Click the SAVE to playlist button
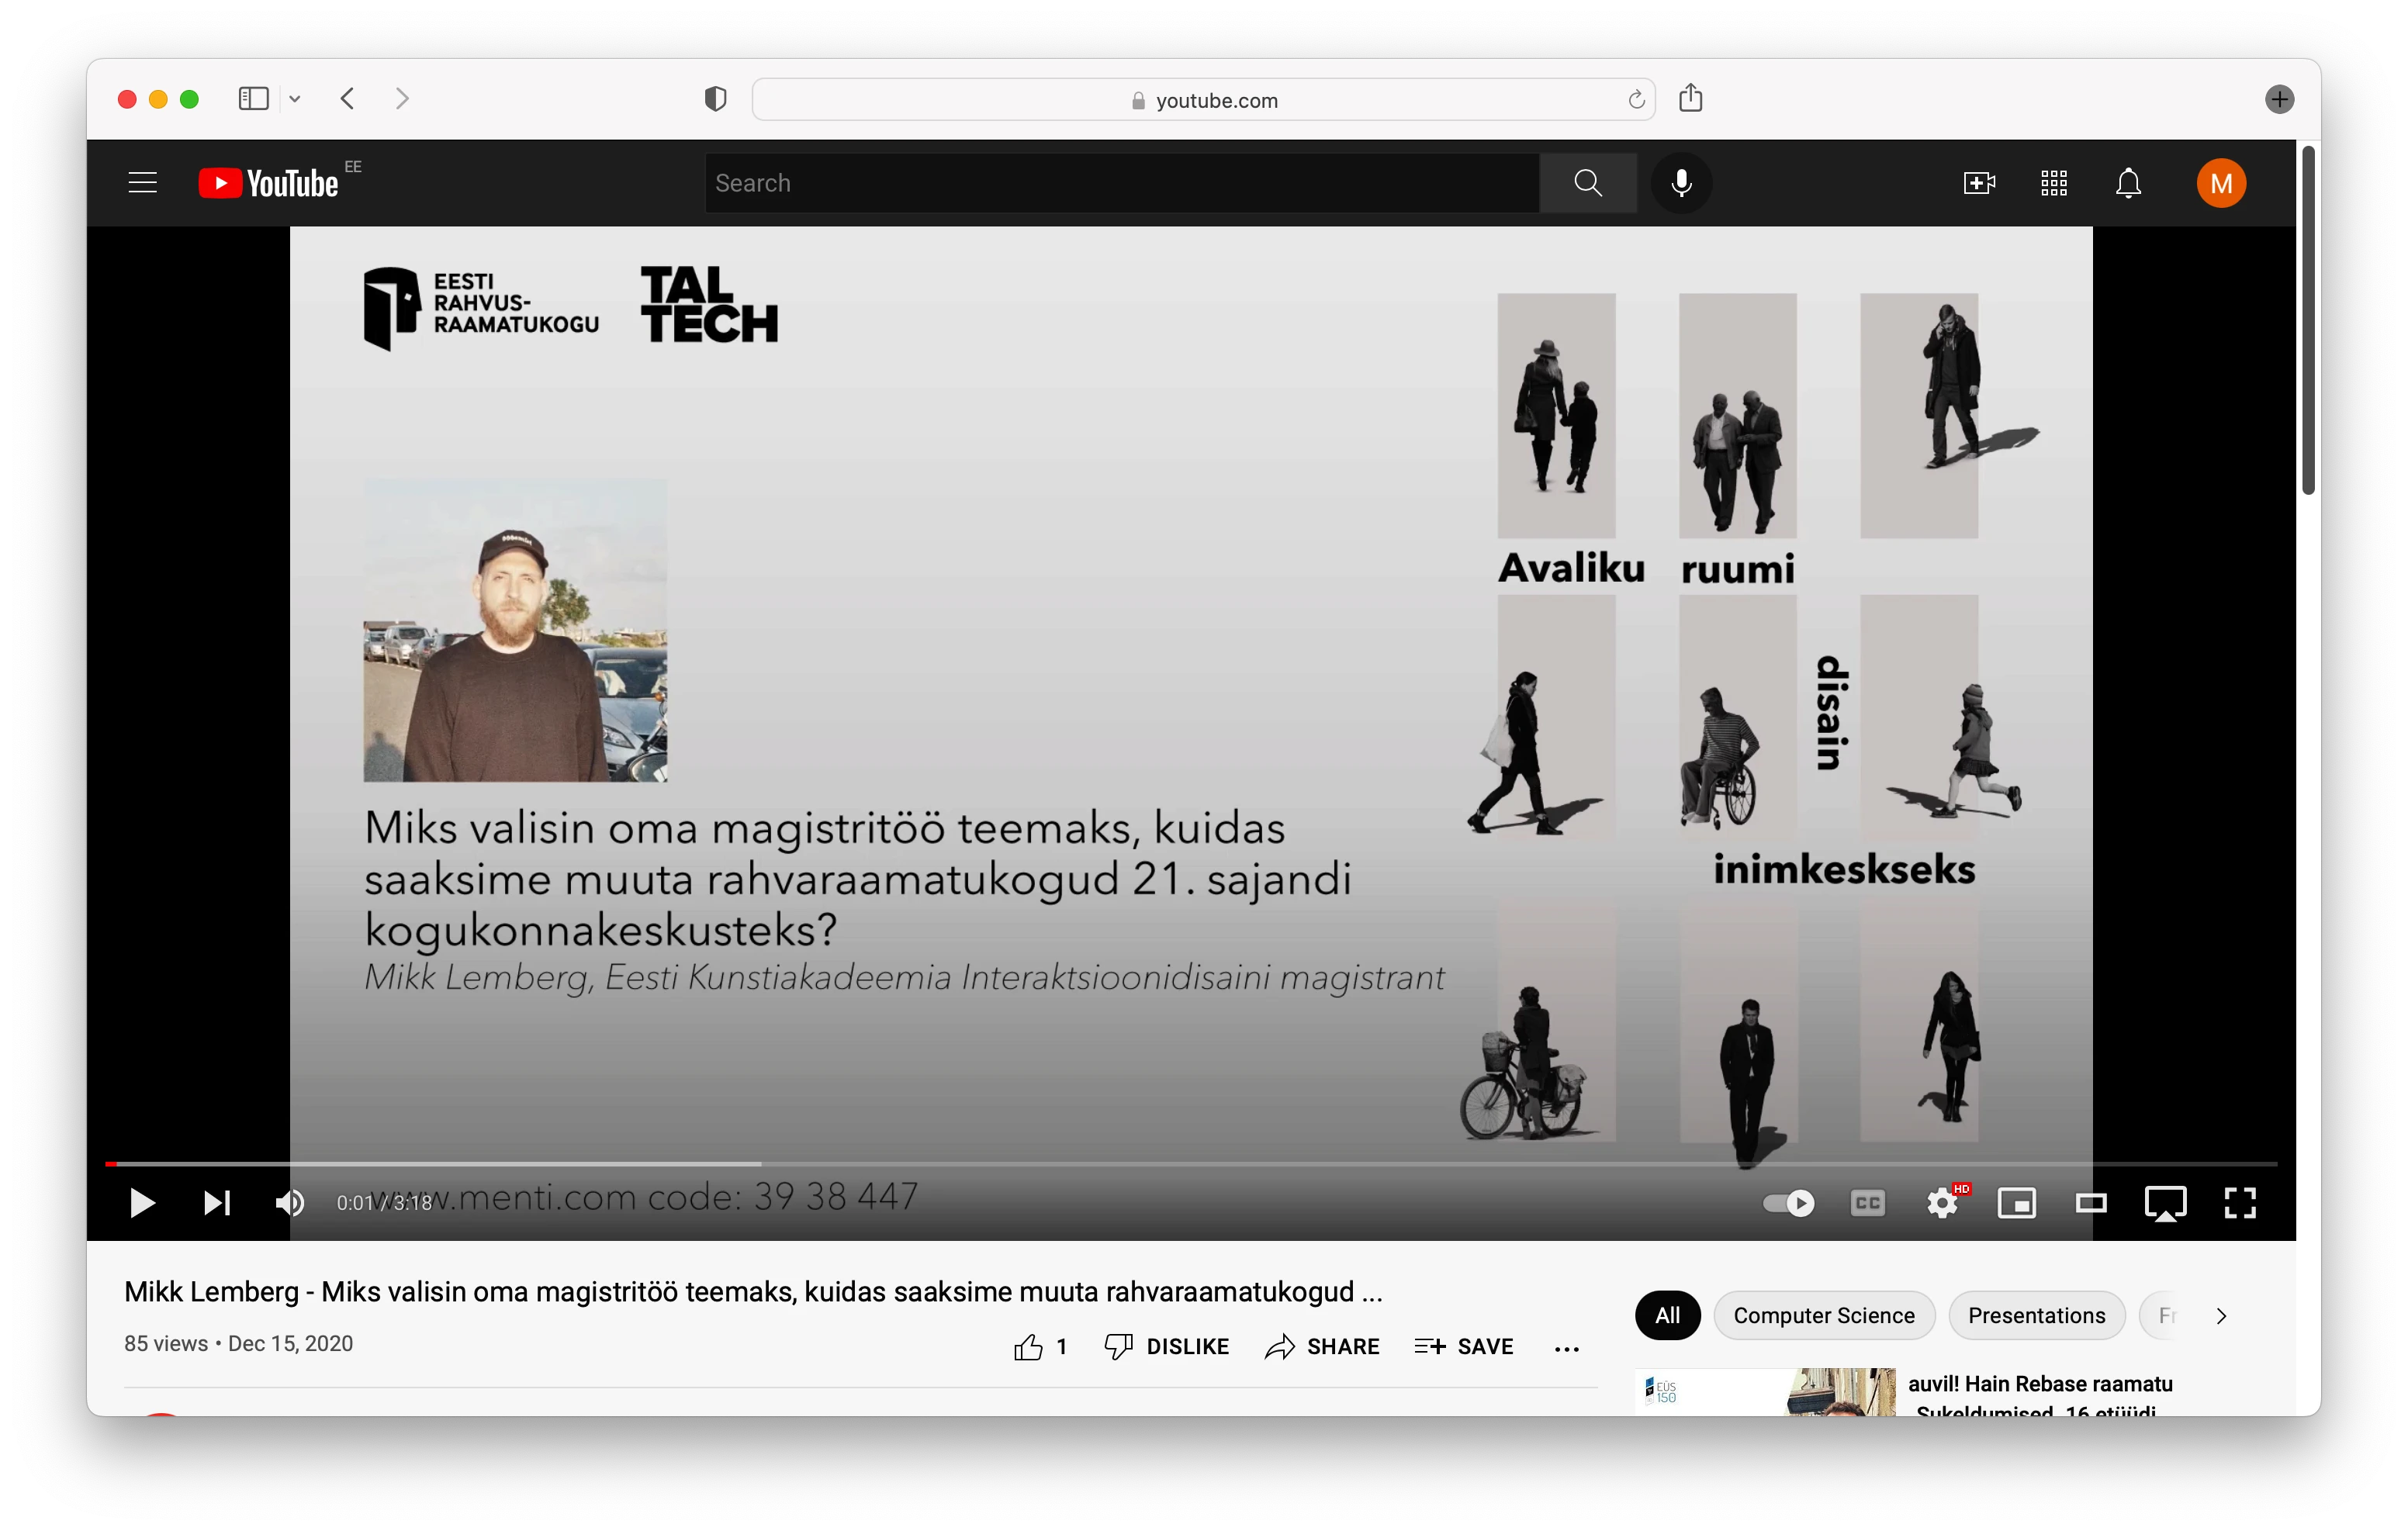 pos(1463,1346)
